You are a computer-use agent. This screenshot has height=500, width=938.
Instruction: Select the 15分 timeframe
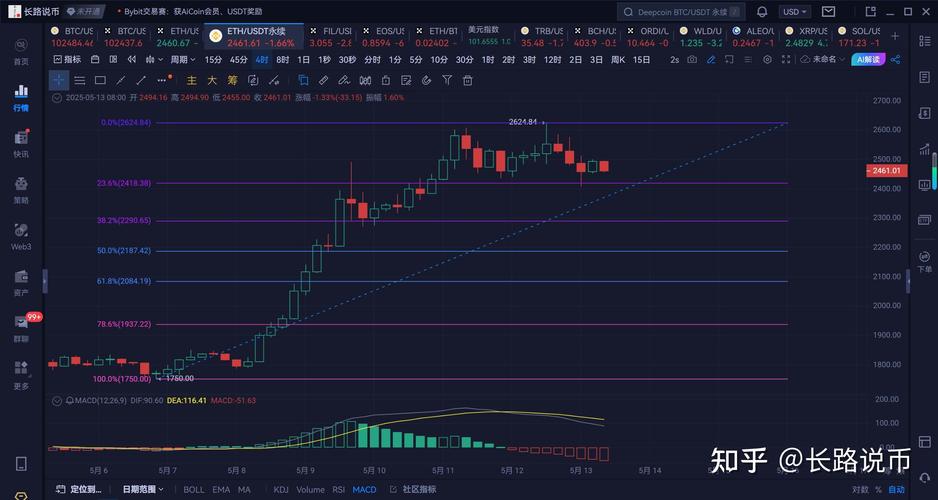pyautogui.click(x=213, y=59)
